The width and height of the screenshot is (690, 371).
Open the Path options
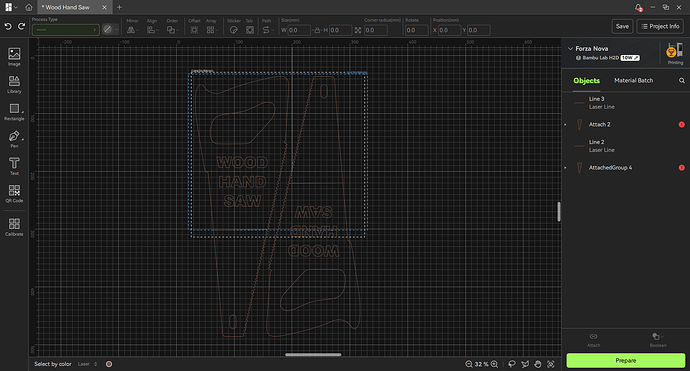point(268,30)
